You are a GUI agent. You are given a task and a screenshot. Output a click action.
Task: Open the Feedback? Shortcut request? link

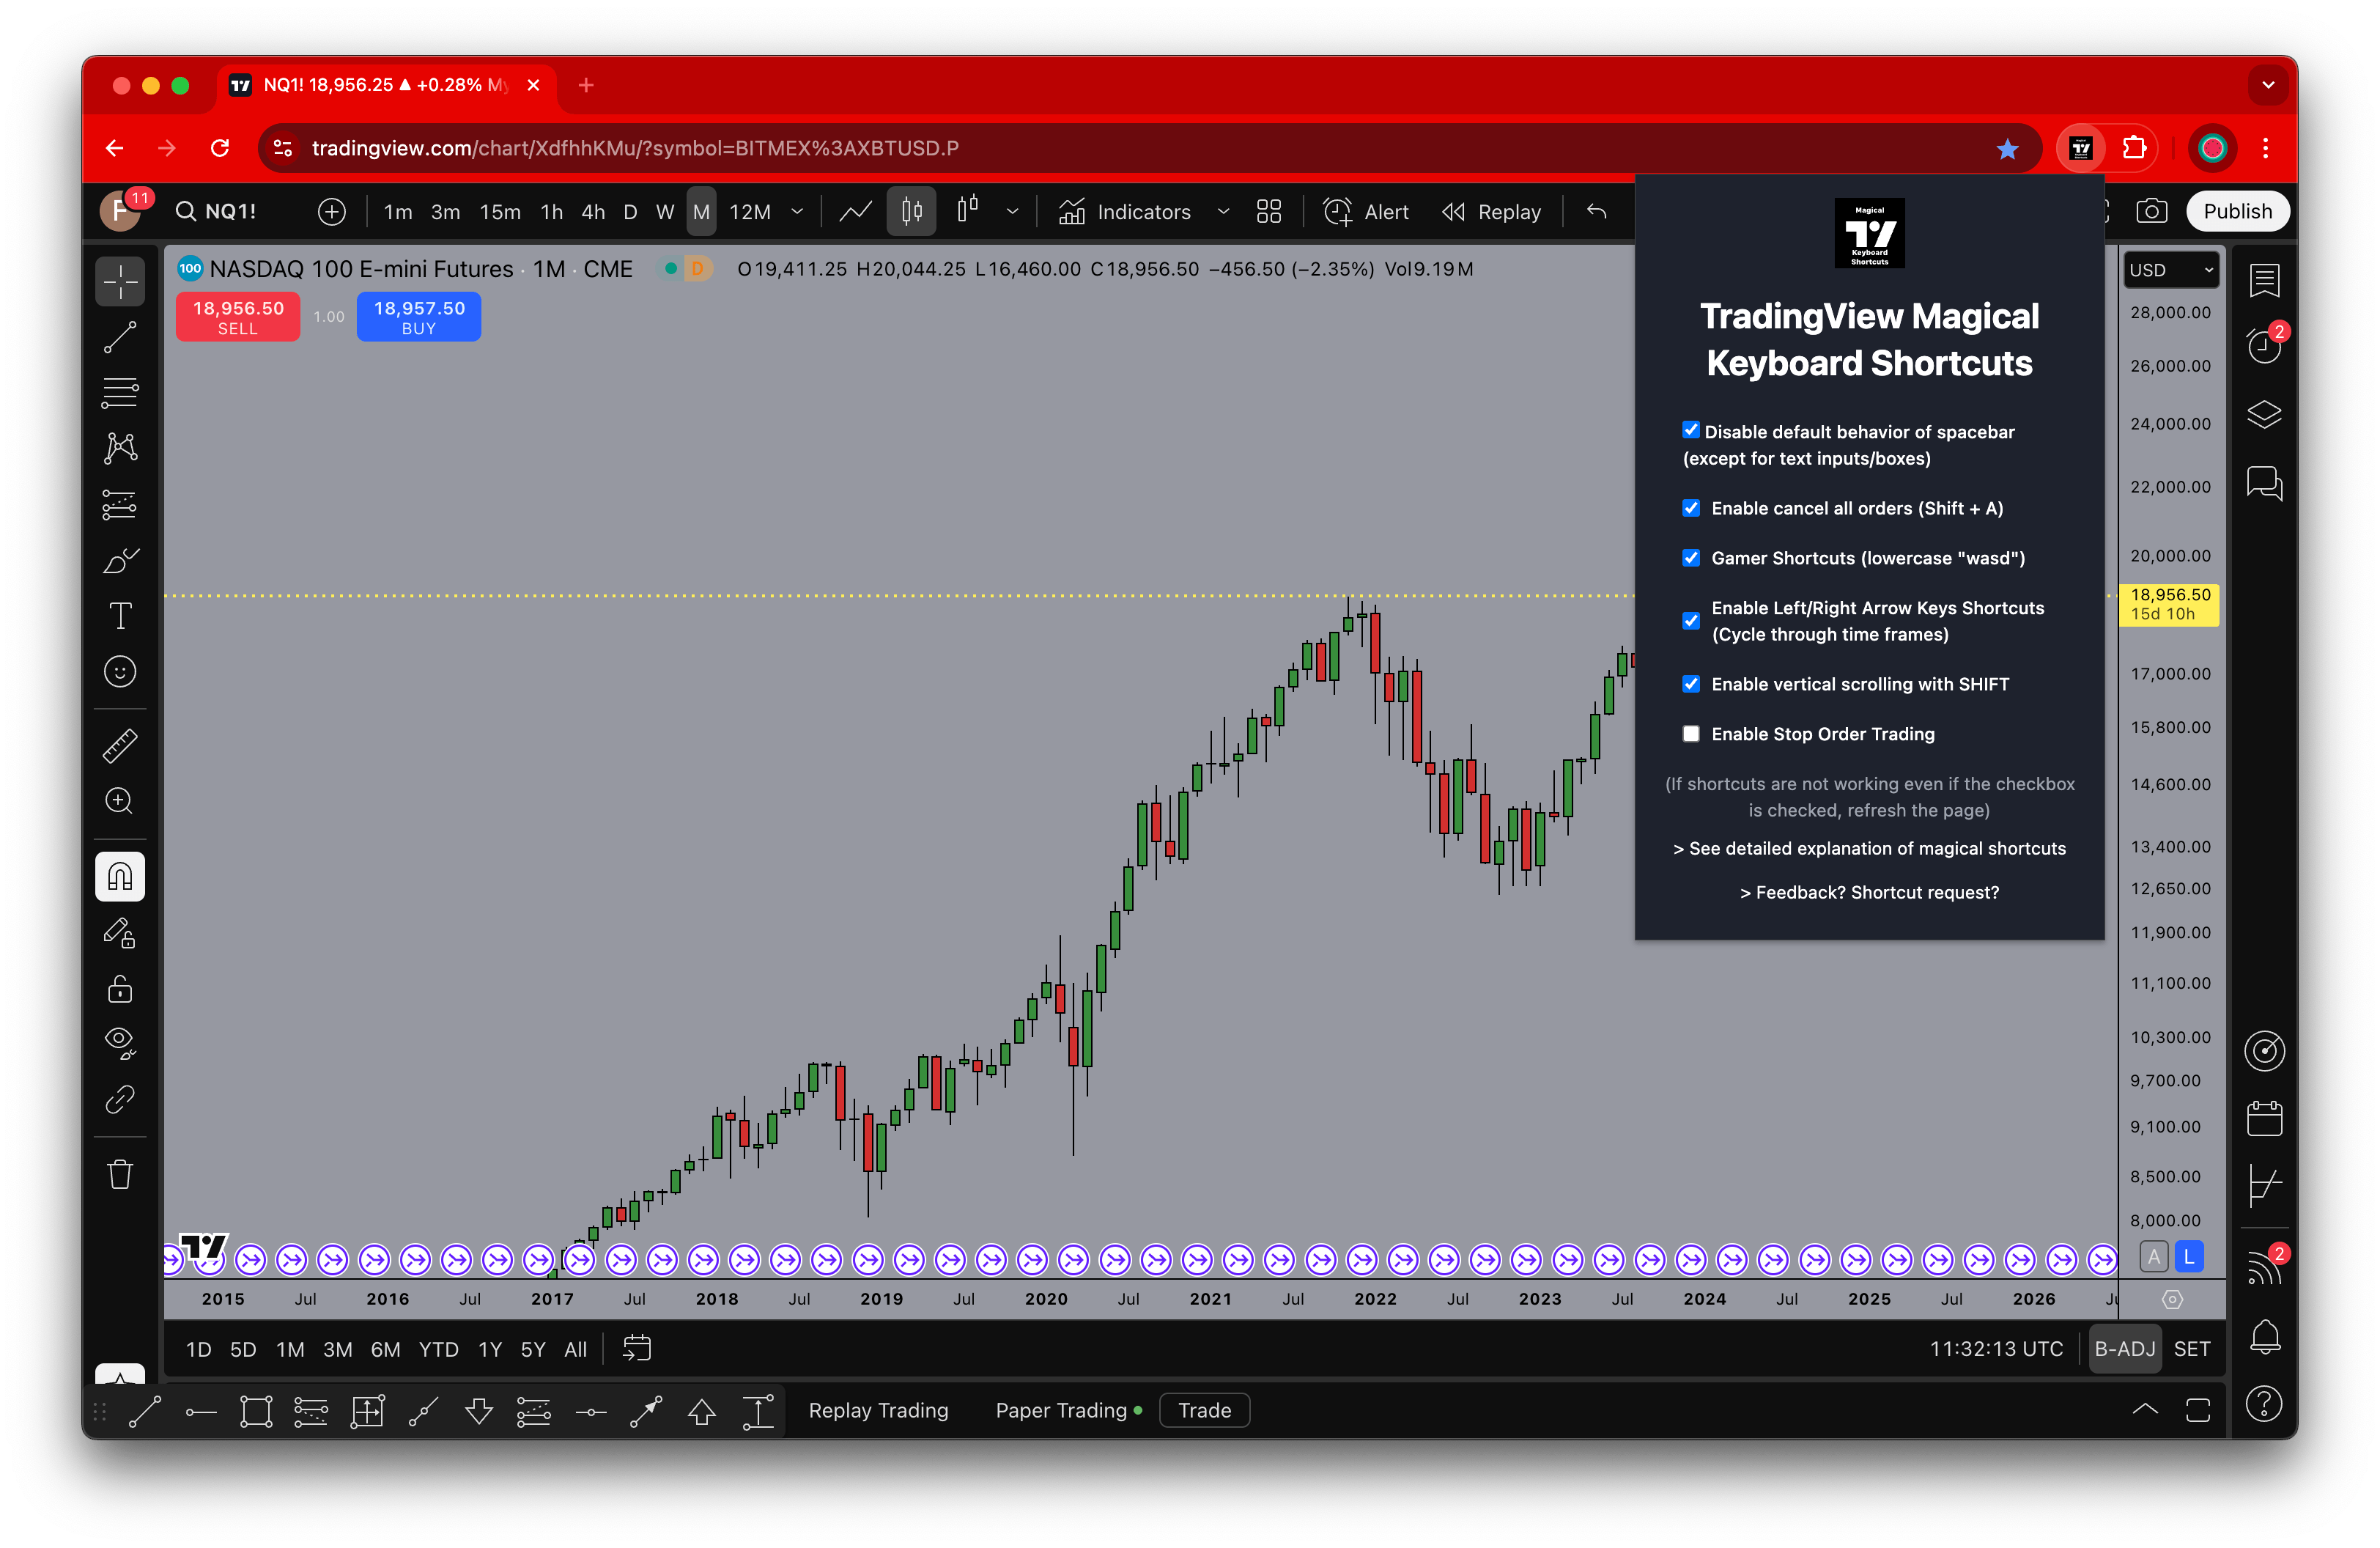click(1869, 892)
